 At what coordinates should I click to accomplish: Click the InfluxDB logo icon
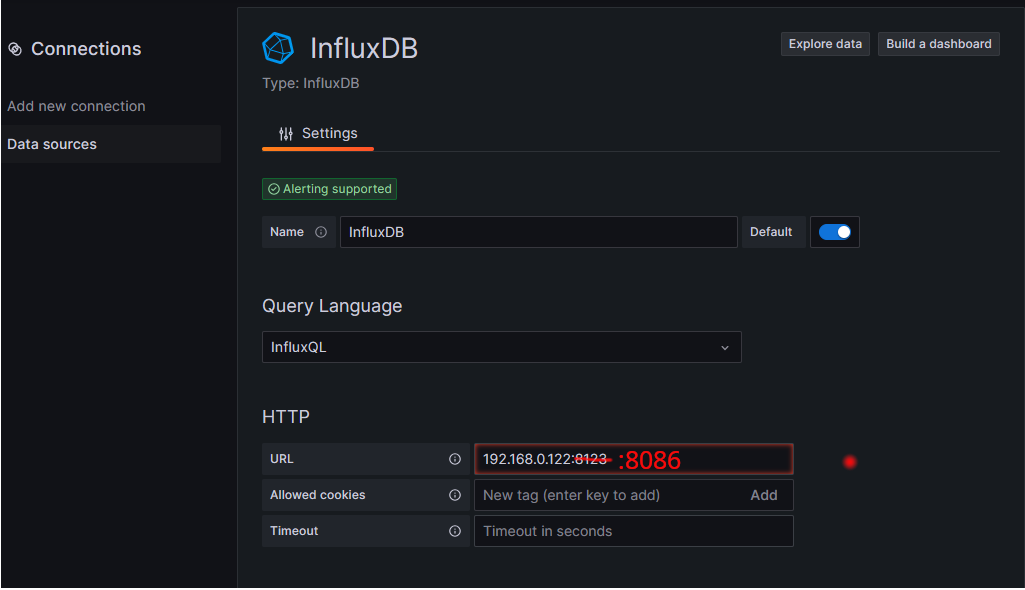tap(278, 48)
